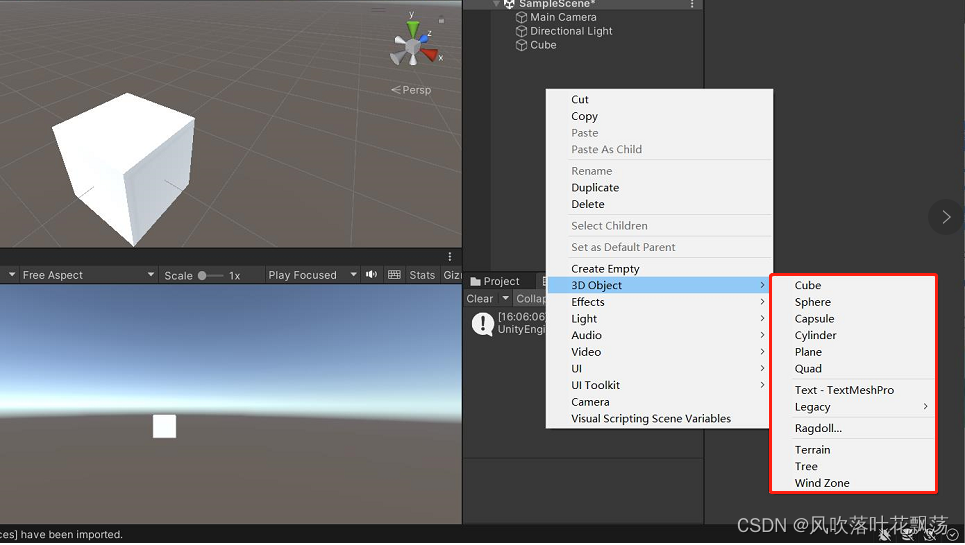
Task: Click the Game view Gizmos button
Action: 452,275
